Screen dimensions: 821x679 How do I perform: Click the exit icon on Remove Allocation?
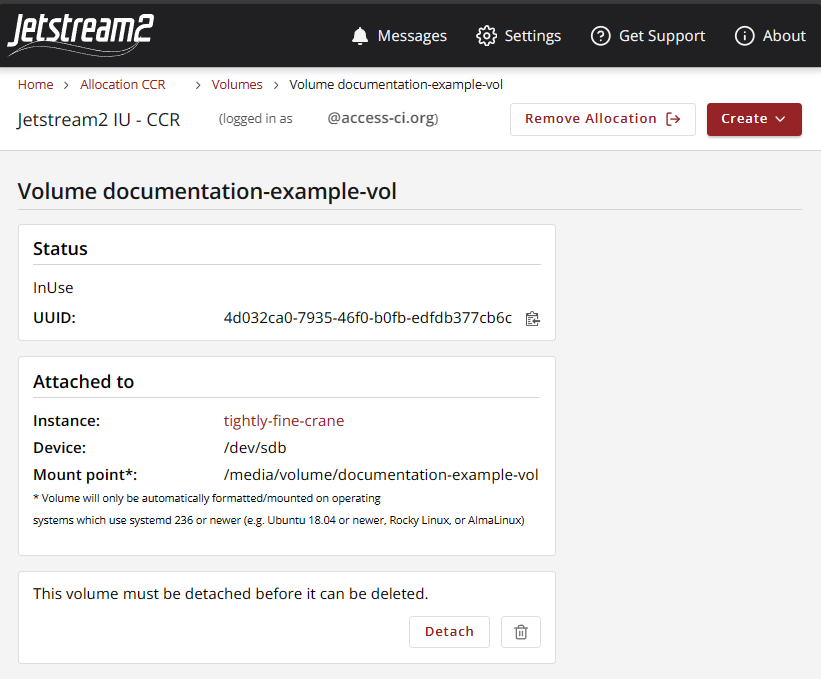click(x=671, y=118)
